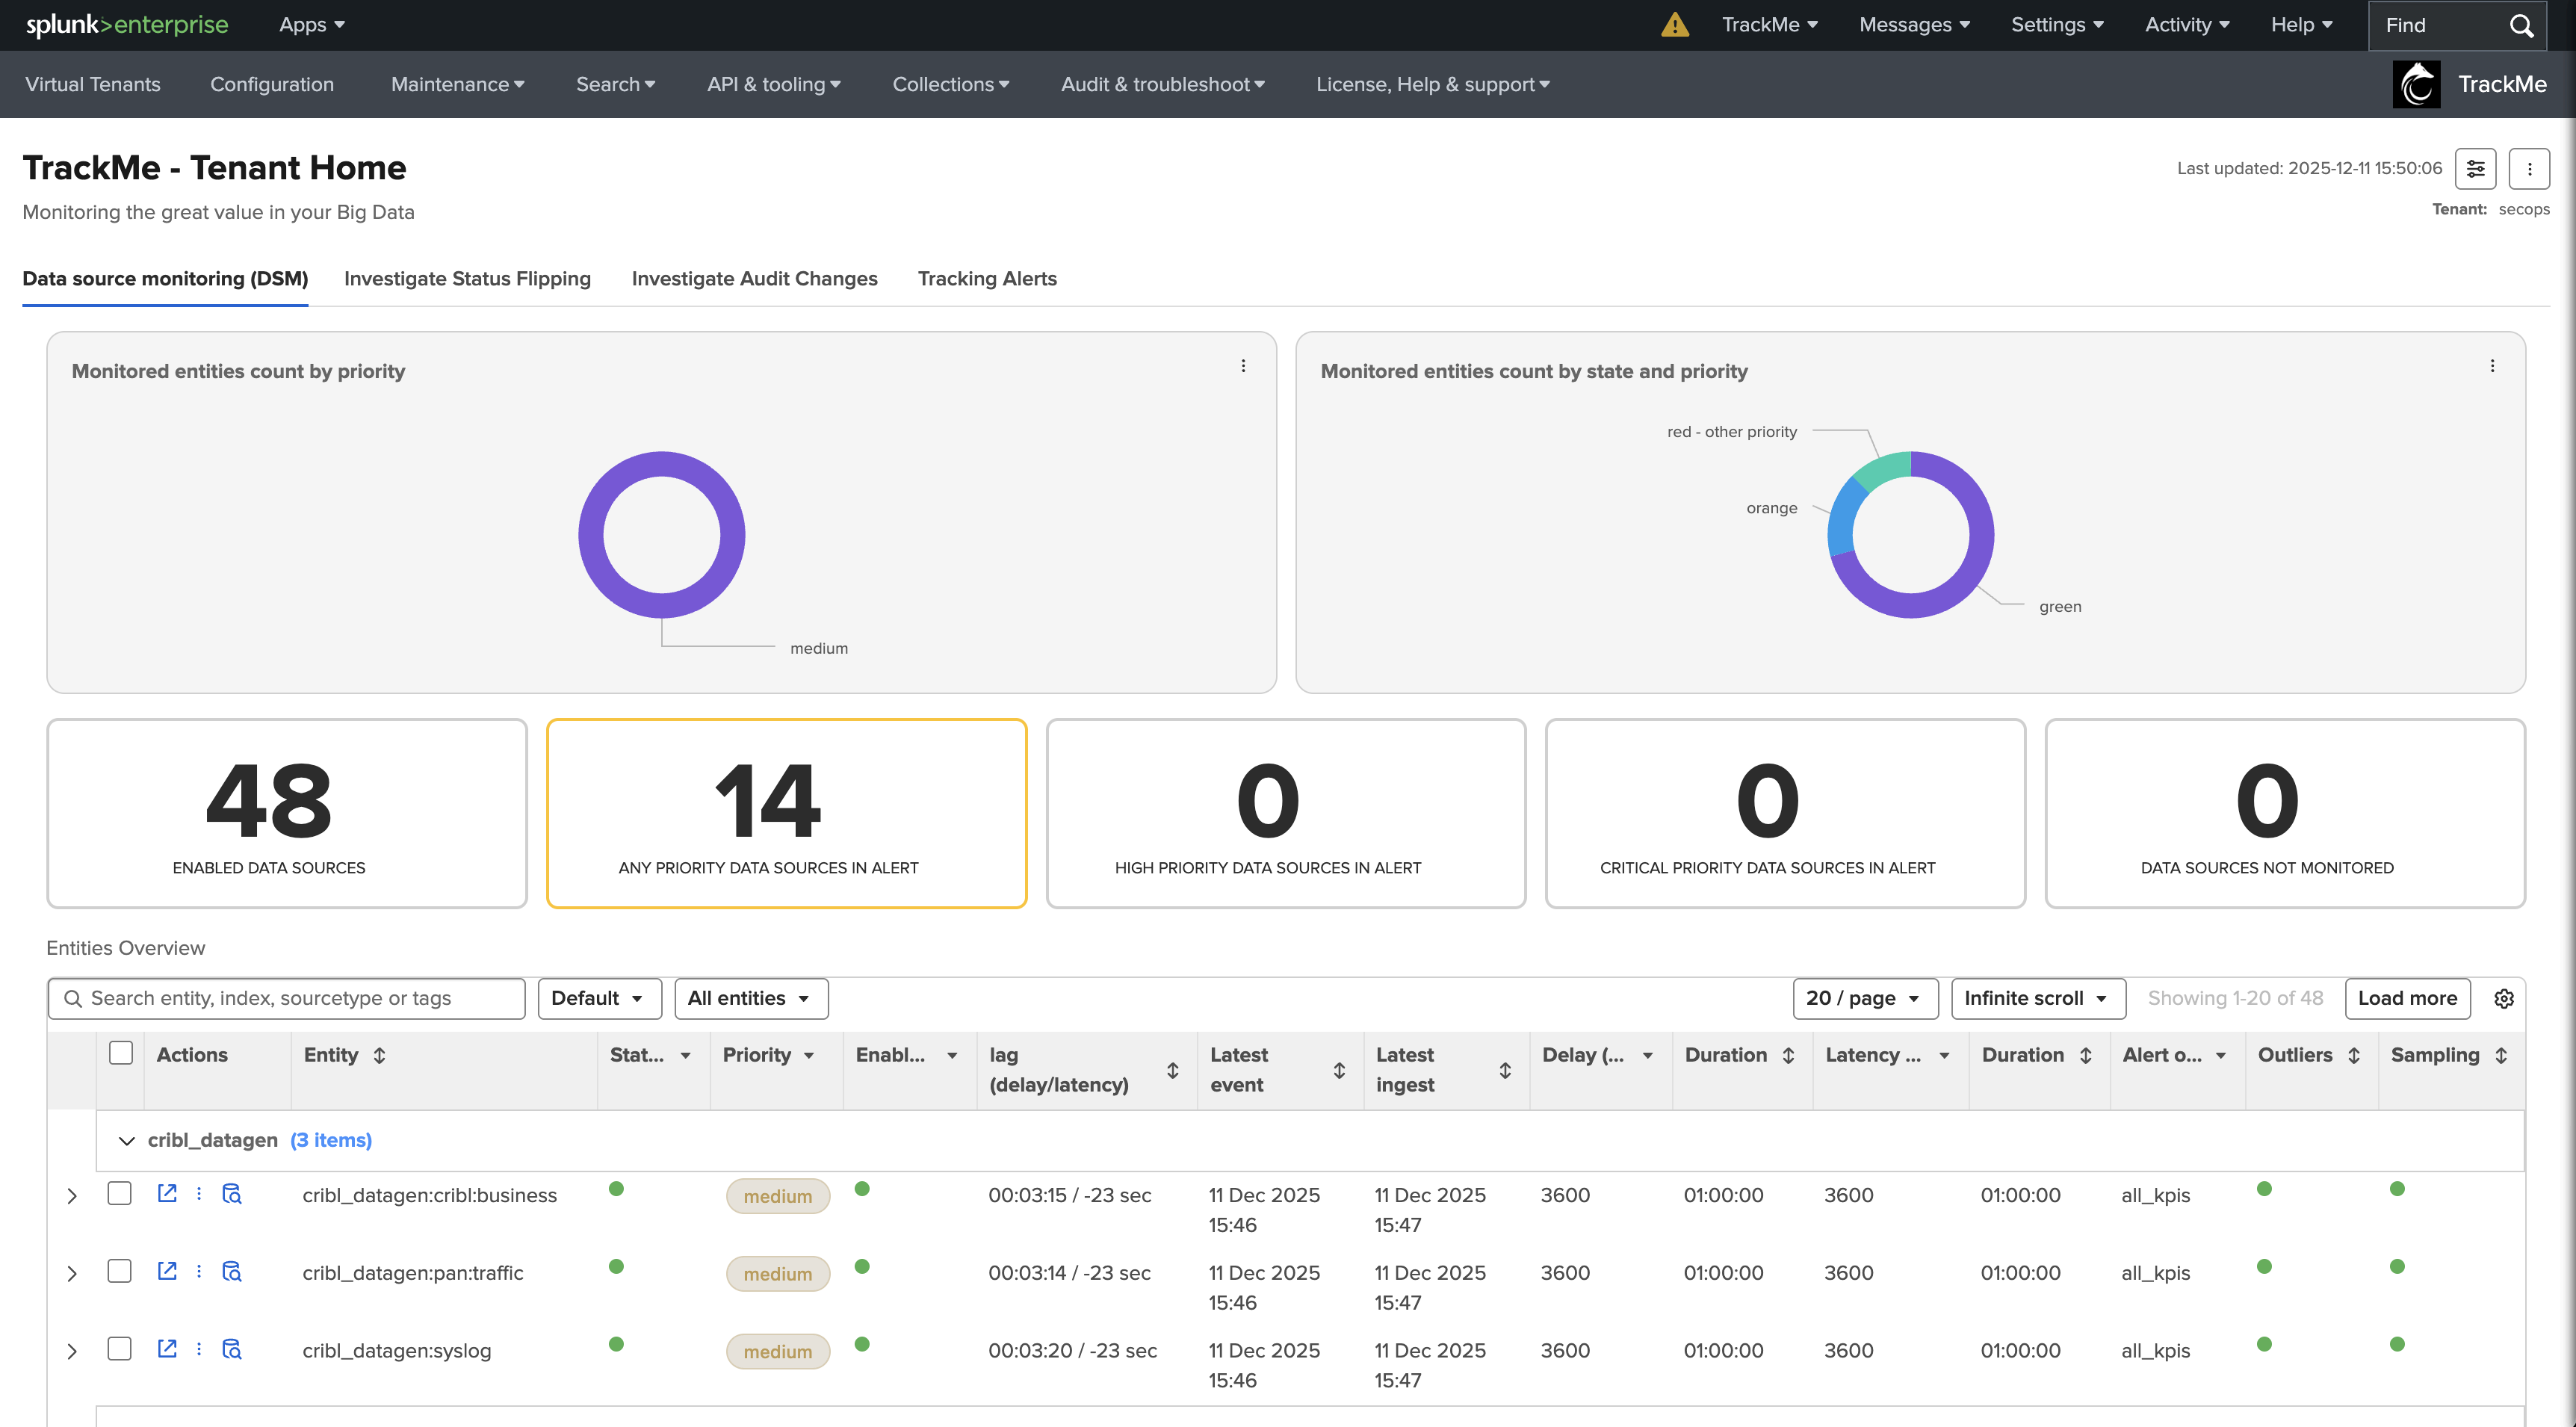Click the purple medium donut ring

[x=592, y=535]
